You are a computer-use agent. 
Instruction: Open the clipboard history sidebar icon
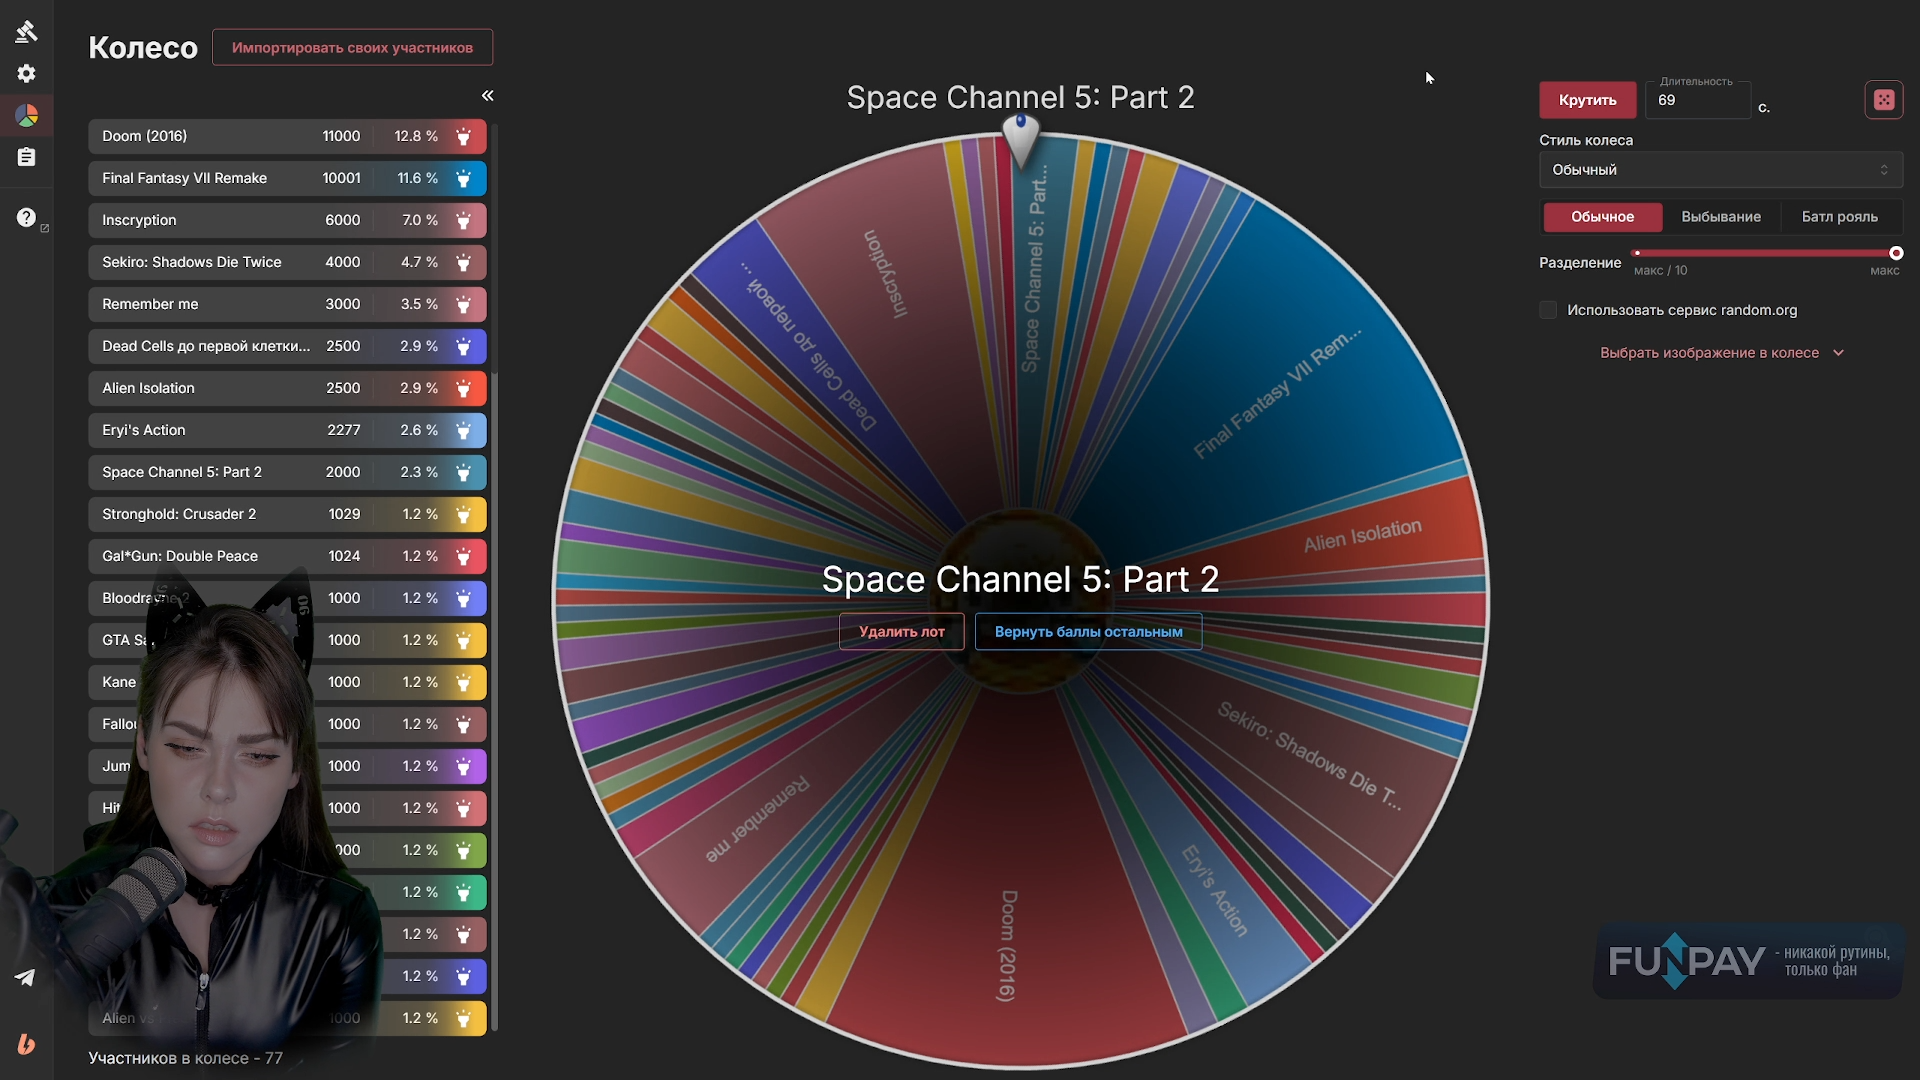27,157
